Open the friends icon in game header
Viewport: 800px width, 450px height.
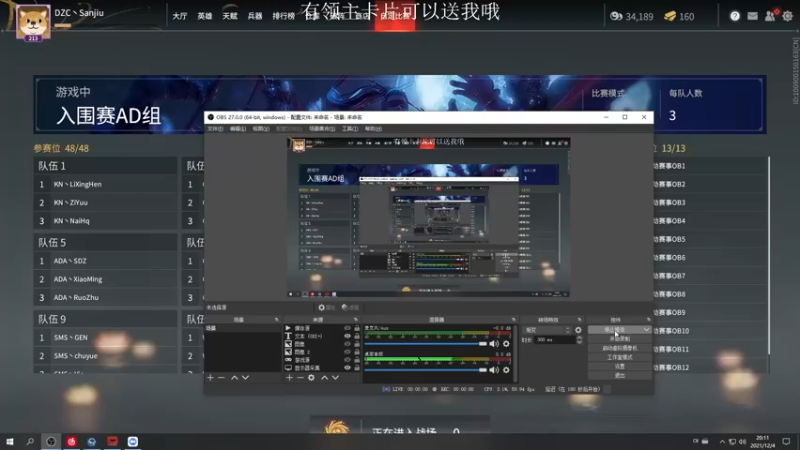[x=770, y=16]
